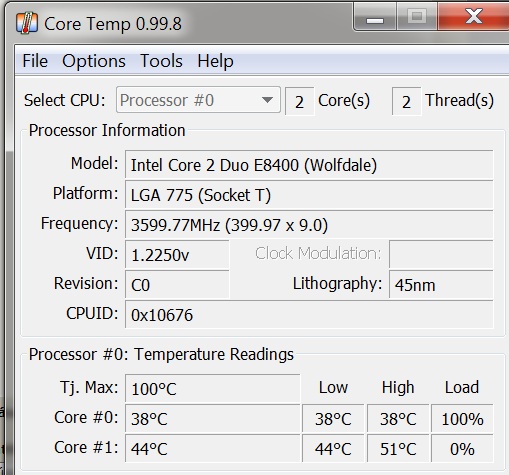Select Core #0 current temperature 38°C
The width and height of the screenshot is (509, 475).
[213, 418]
